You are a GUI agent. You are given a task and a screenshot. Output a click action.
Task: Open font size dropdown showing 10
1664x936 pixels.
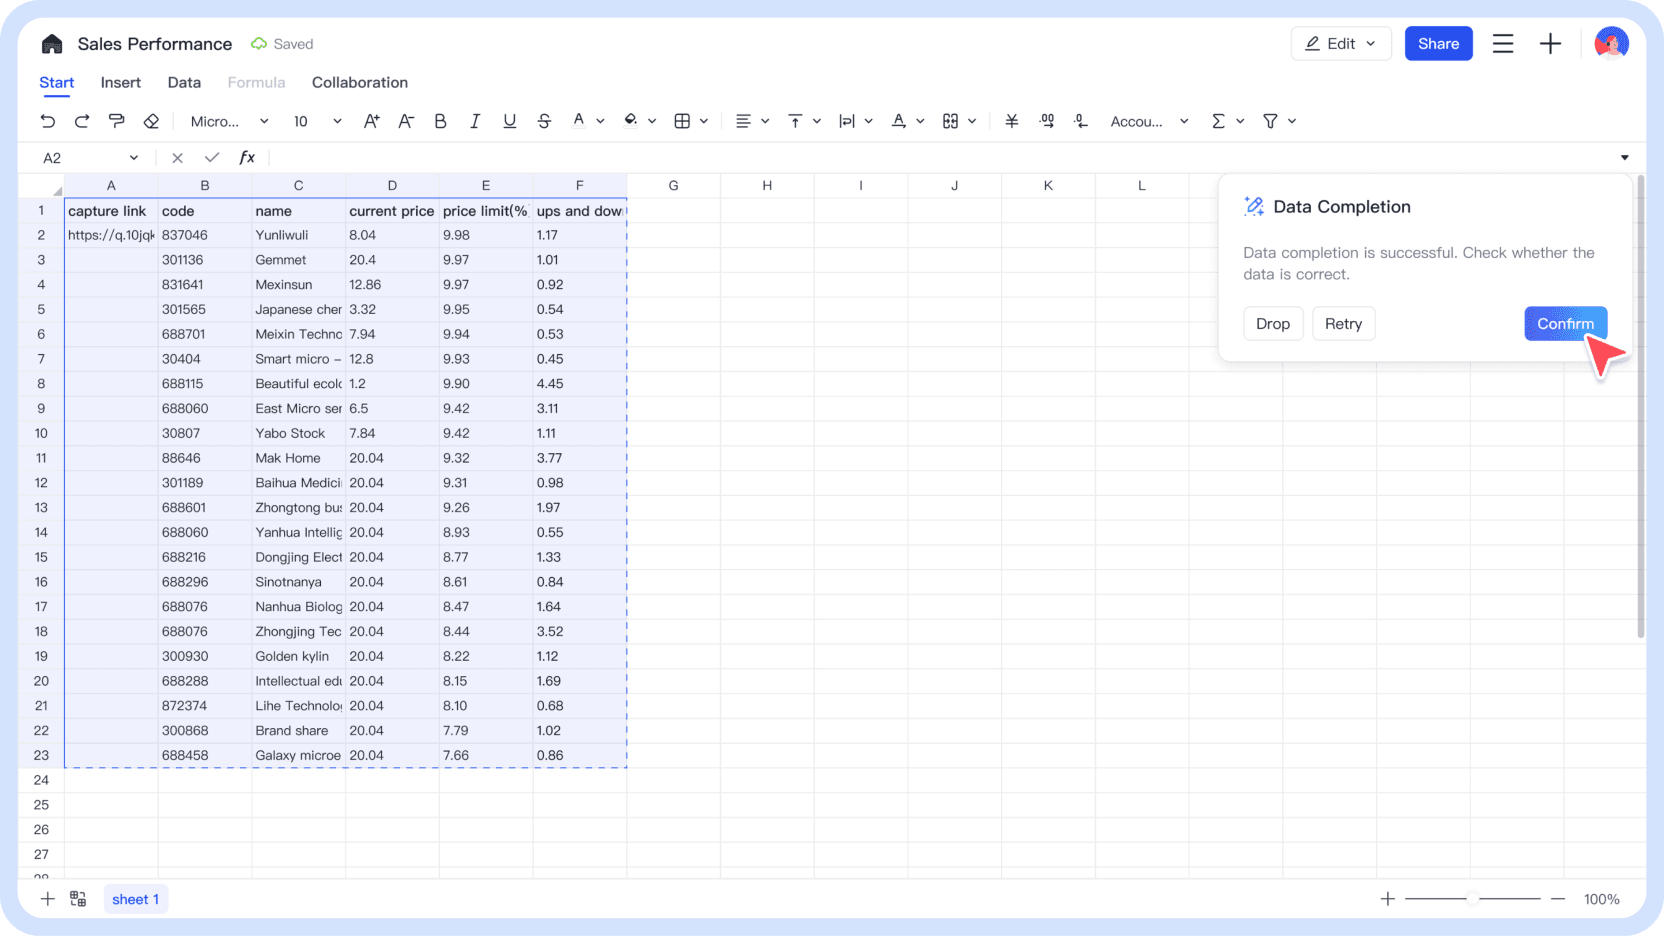click(317, 121)
